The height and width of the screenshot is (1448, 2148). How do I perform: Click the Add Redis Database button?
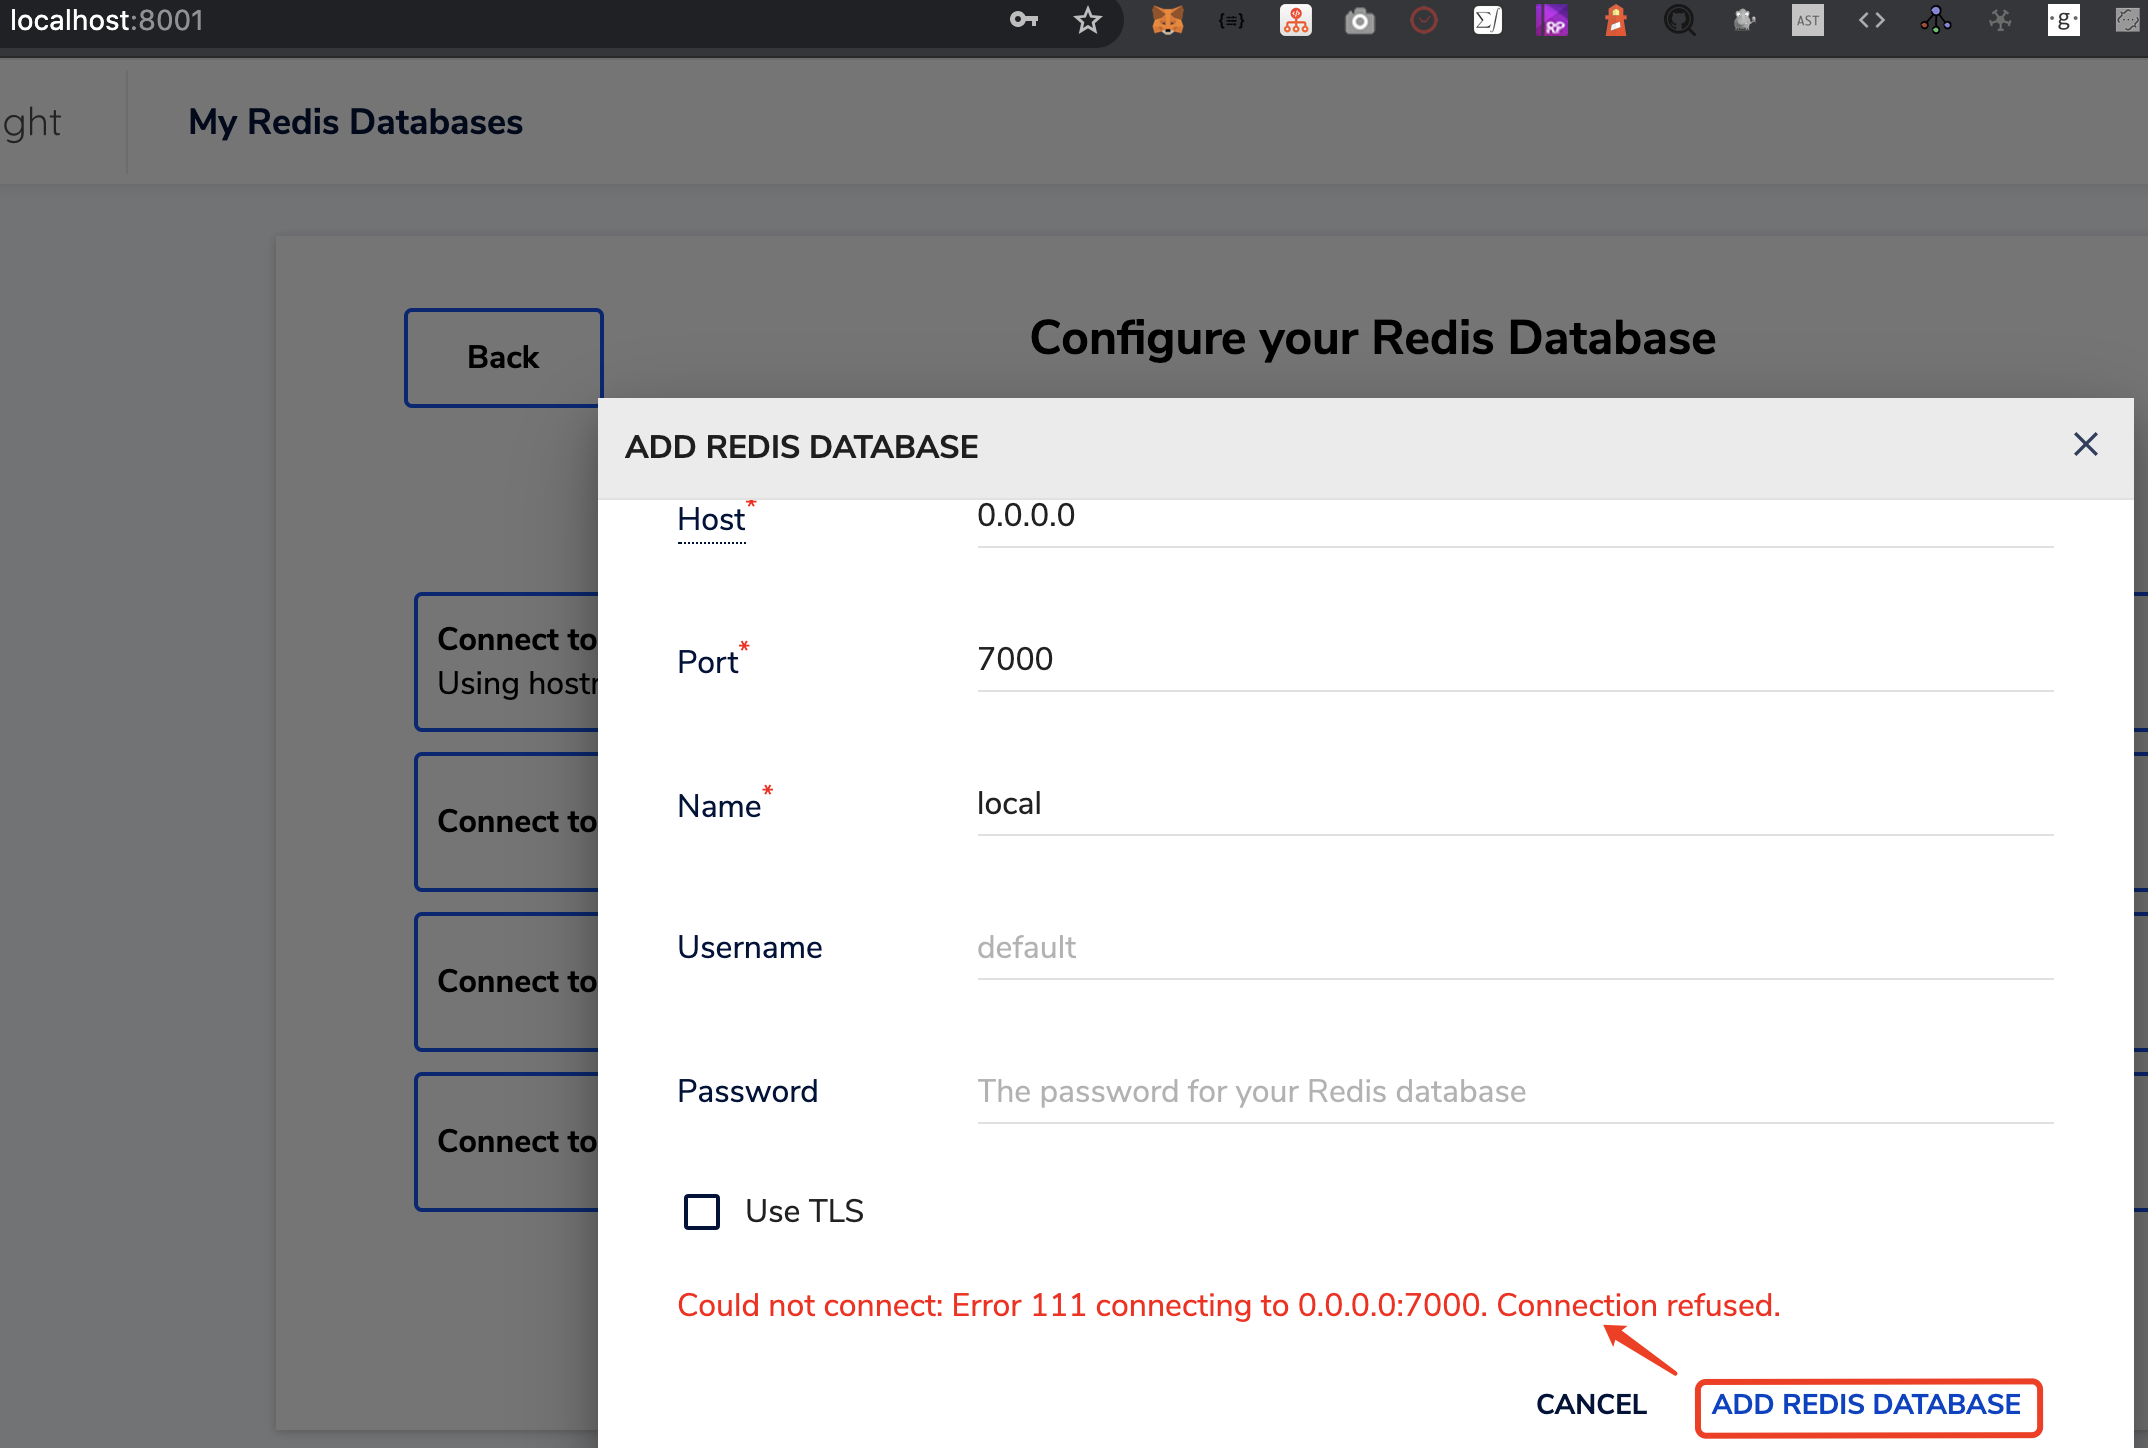pos(1867,1405)
